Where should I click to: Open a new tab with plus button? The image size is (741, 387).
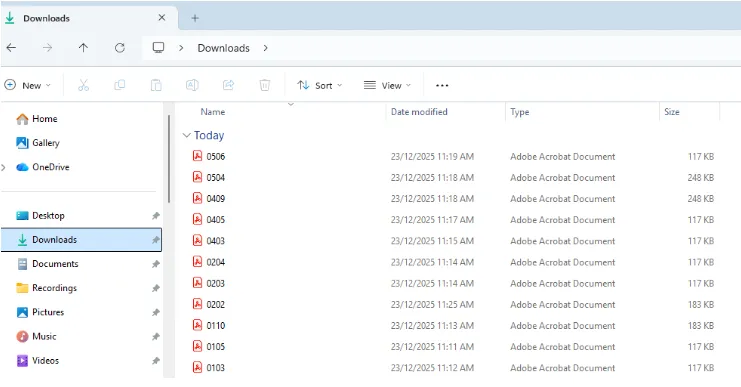point(195,18)
